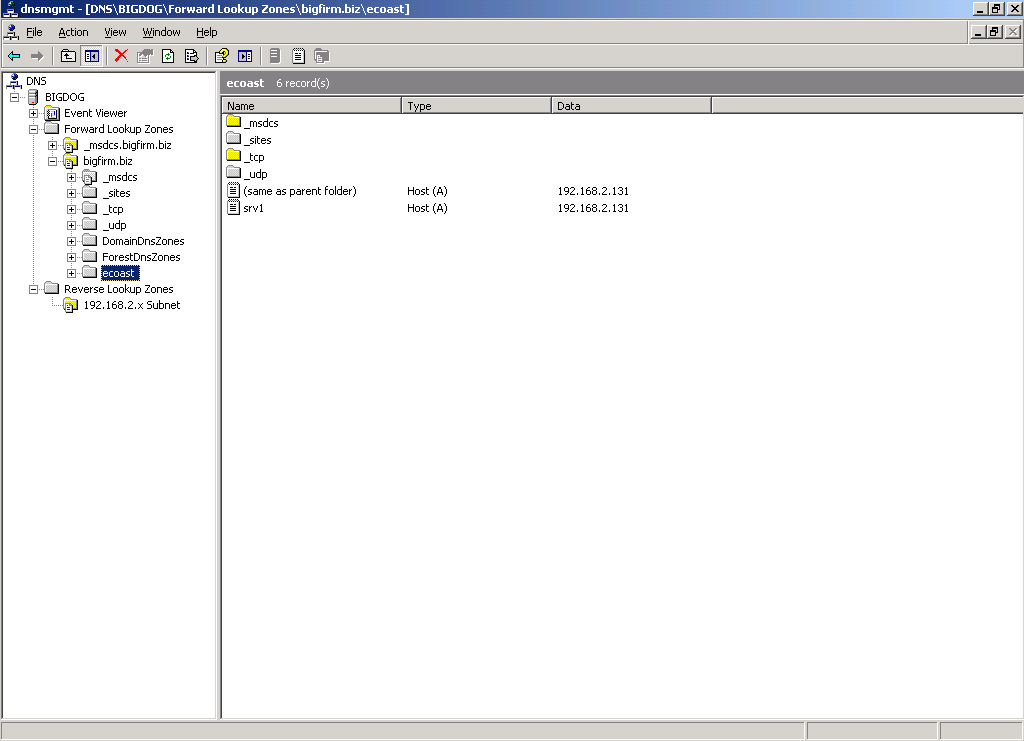This screenshot has height=741, width=1024.
Task: Minimize the inner MMC child window
Action: point(978,31)
